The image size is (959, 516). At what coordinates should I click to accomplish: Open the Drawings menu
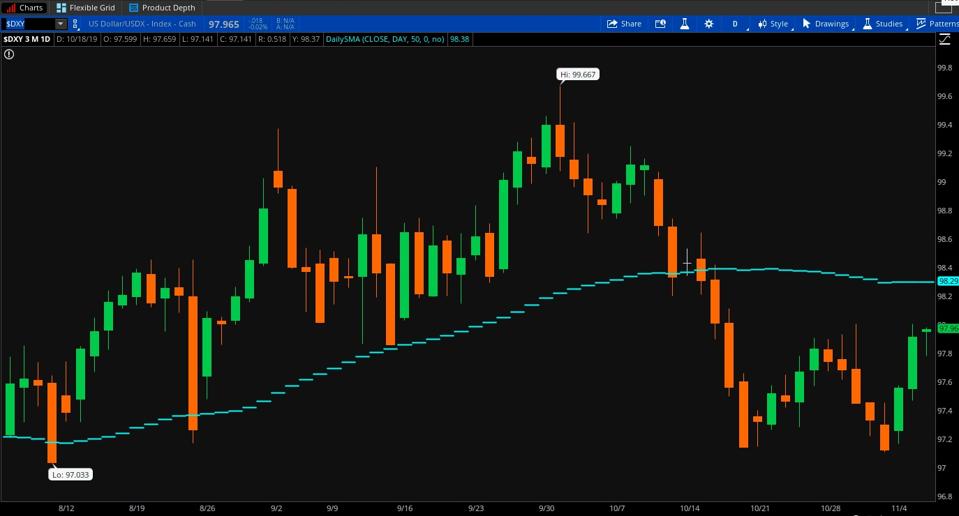[x=826, y=24]
